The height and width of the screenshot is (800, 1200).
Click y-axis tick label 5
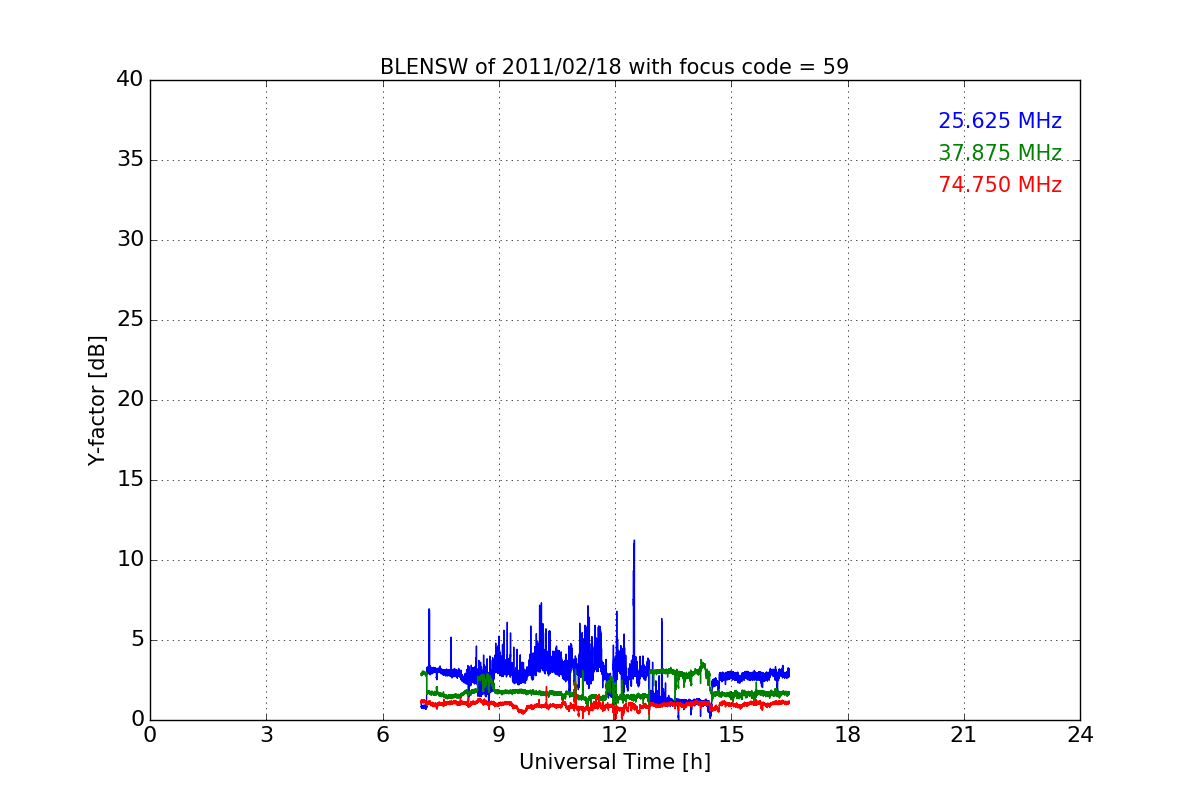click(x=137, y=640)
